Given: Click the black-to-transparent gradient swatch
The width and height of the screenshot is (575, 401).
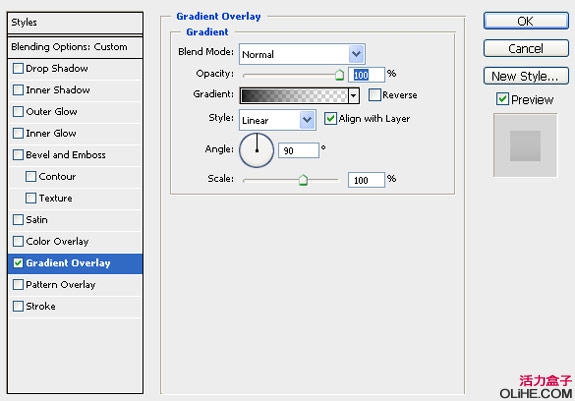Looking at the screenshot, I should pos(294,96).
